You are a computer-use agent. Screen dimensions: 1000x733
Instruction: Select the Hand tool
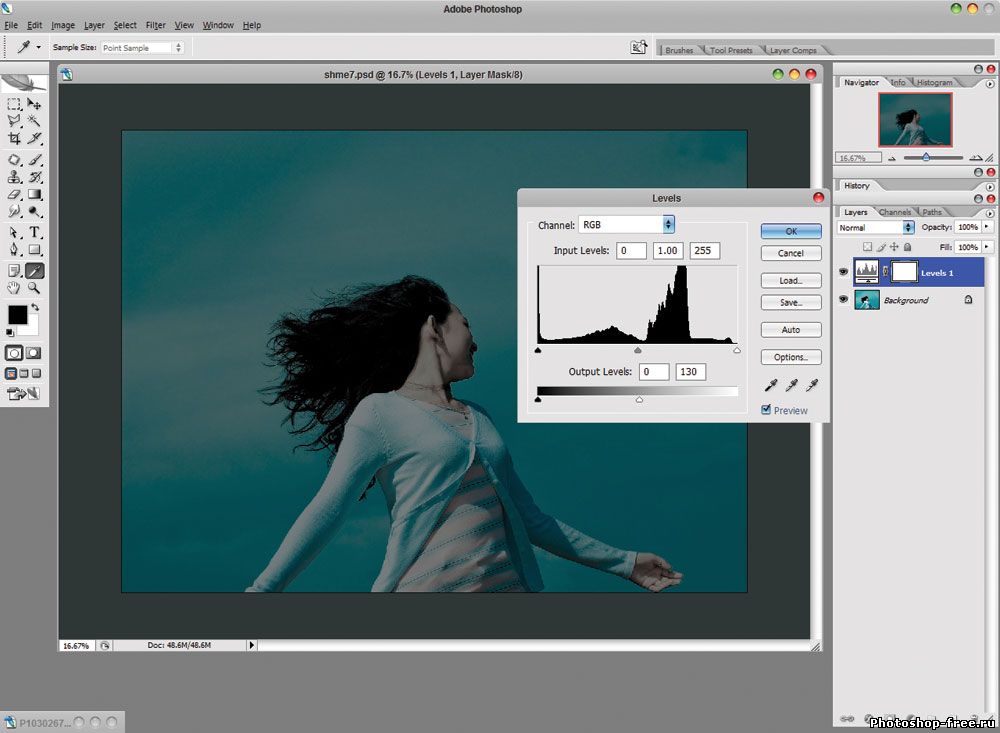(x=14, y=288)
